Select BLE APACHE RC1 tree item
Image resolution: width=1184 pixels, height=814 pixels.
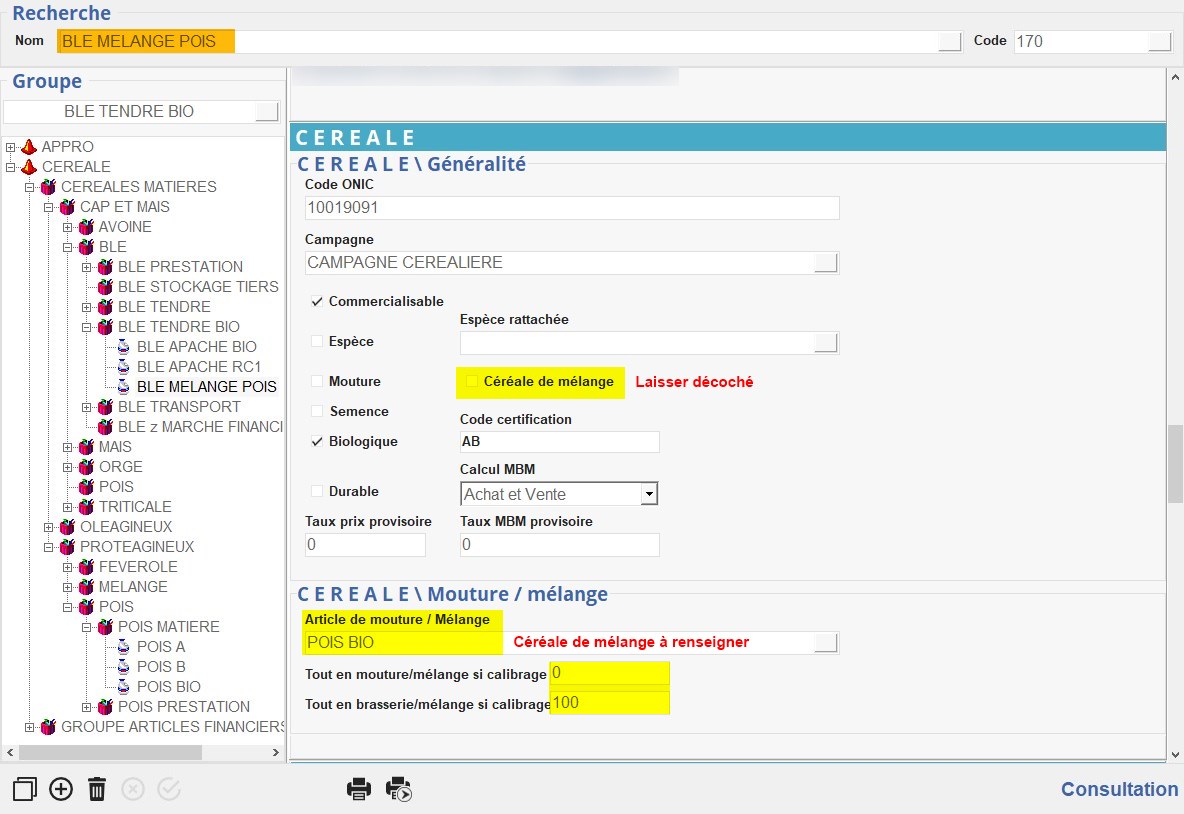(x=198, y=367)
